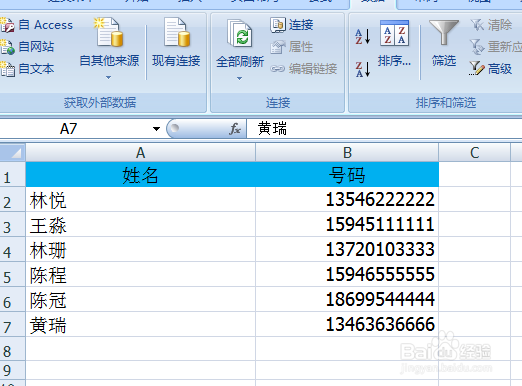Image resolution: width=522 pixels, height=386 pixels.
Task: Open 自其他来源 sources icon
Action: pos(109,32)
